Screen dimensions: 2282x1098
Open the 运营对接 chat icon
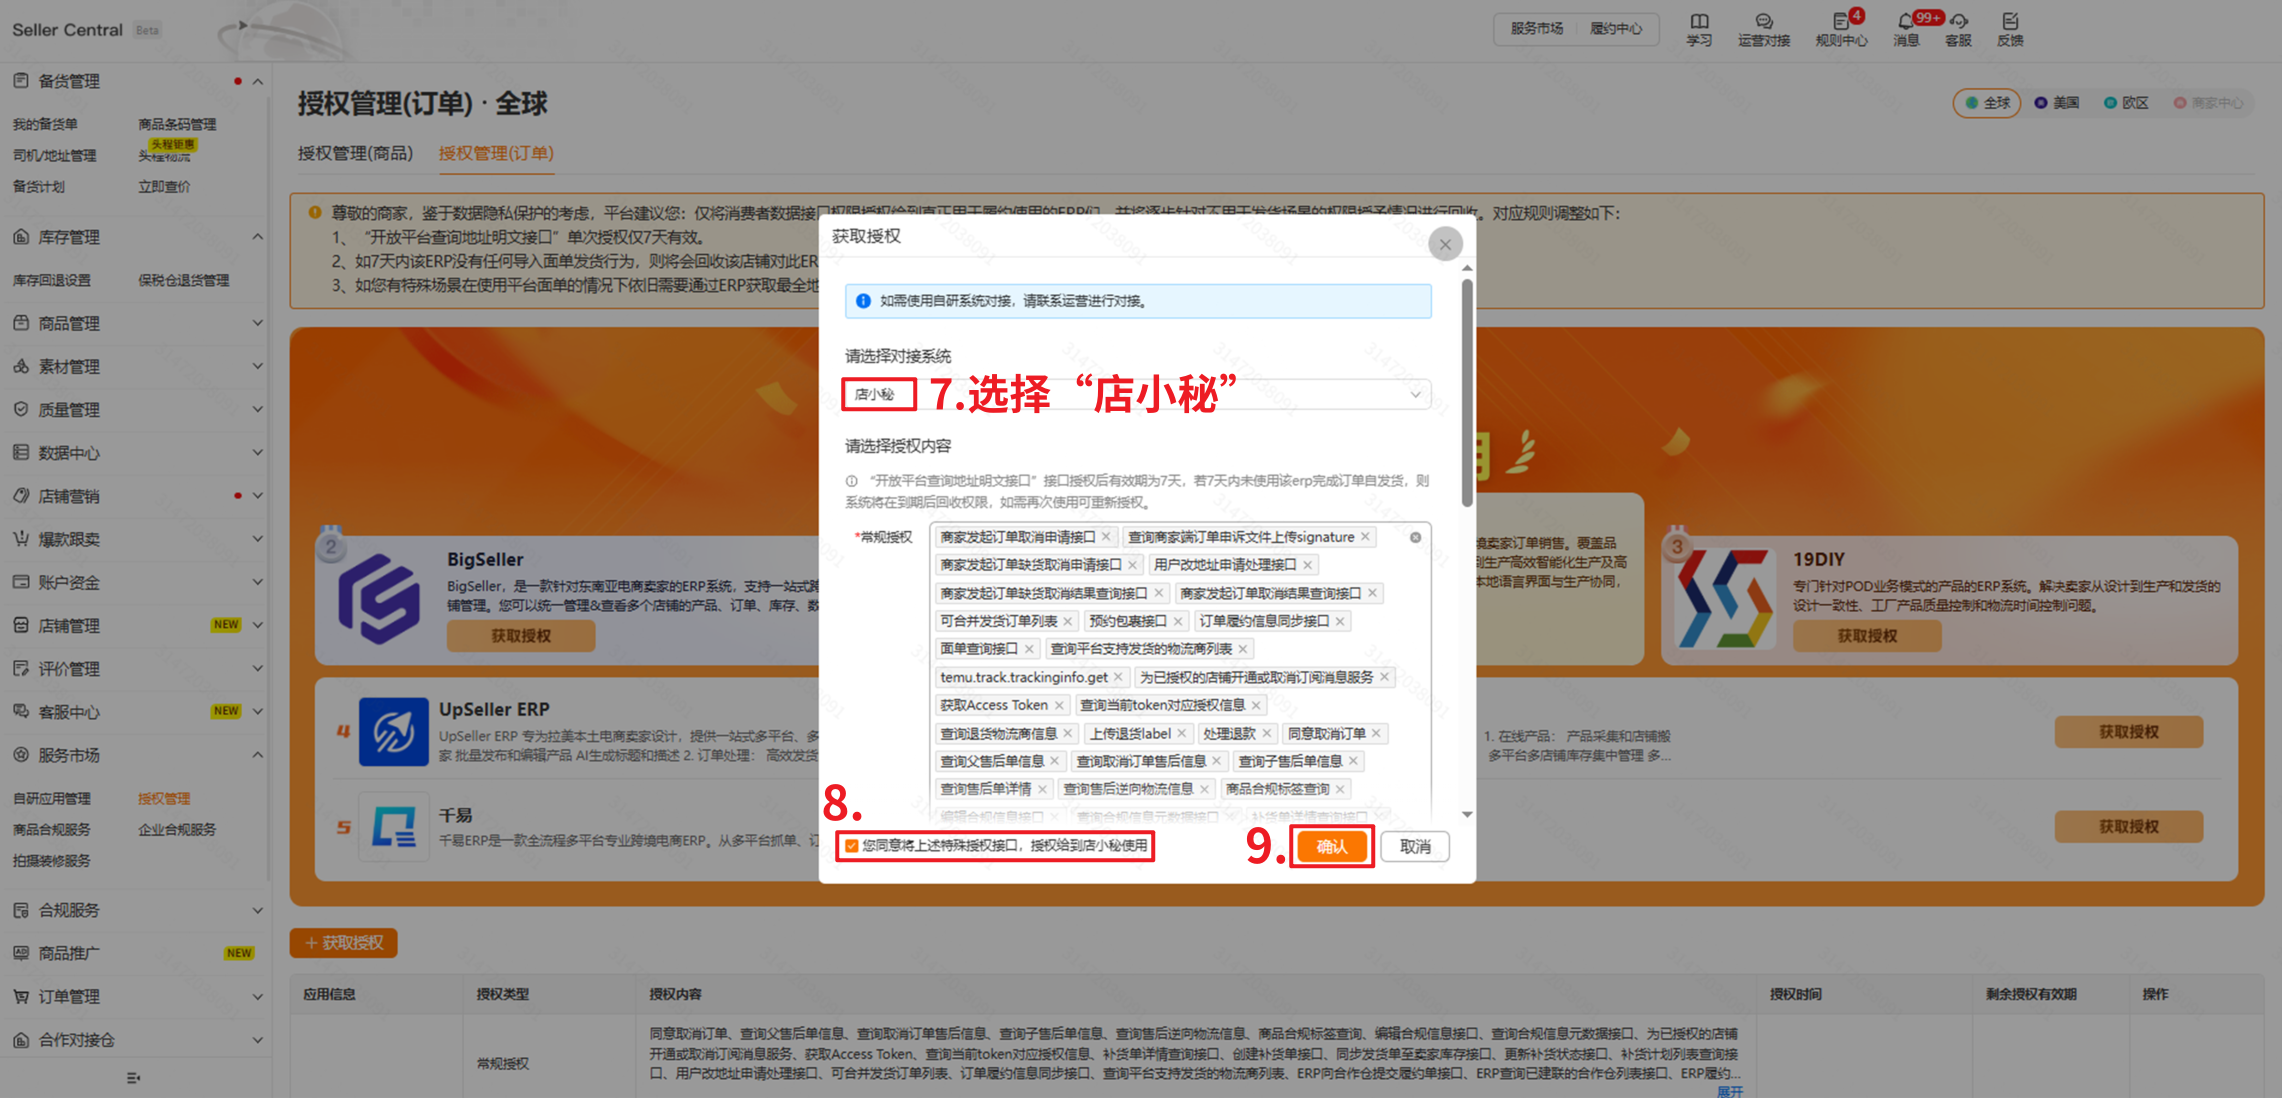coord(1763,22)
